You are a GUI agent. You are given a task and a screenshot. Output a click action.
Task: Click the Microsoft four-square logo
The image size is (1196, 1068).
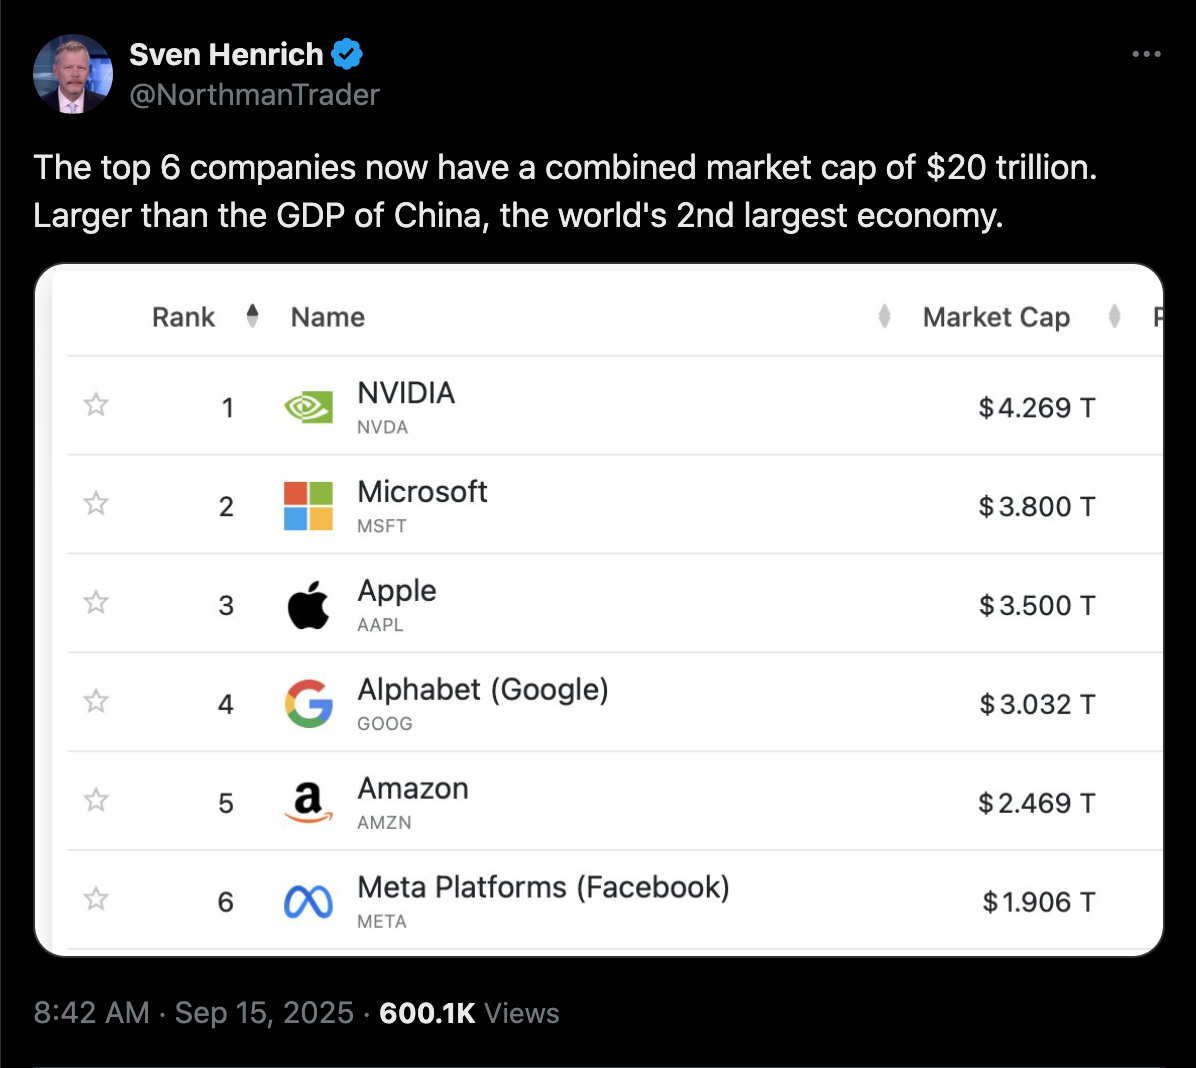308,506
